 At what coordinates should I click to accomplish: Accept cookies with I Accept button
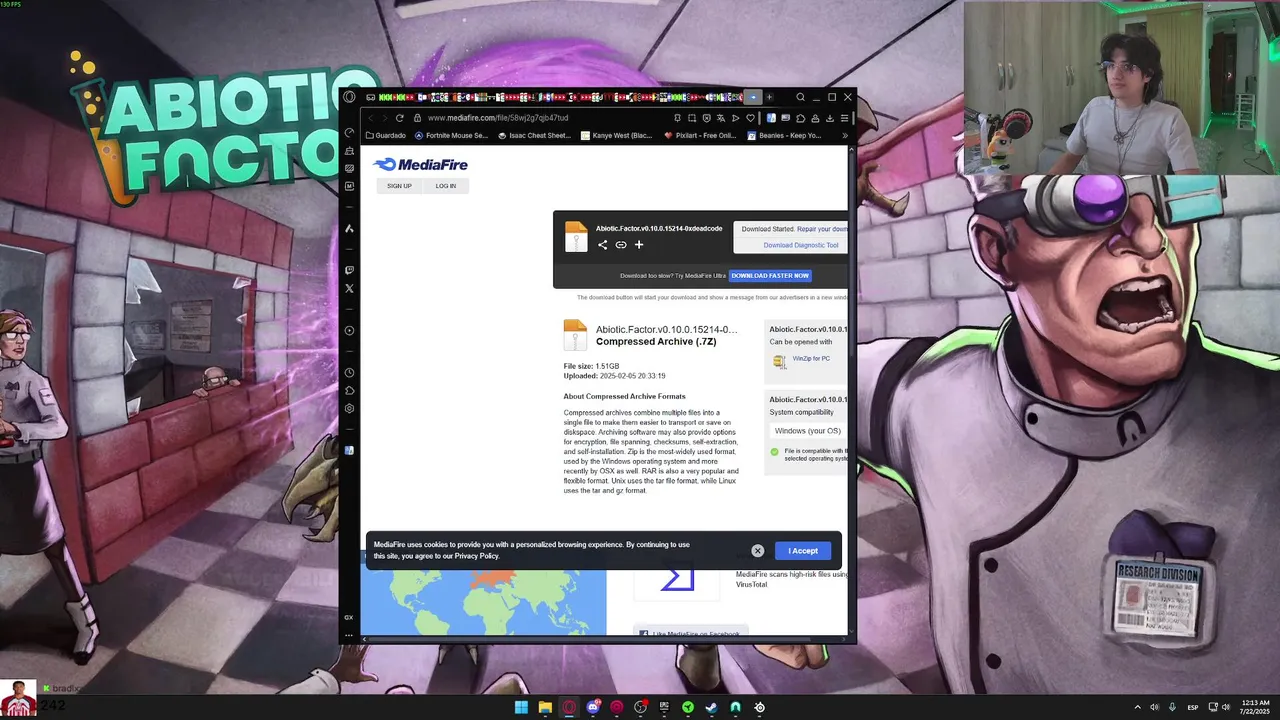coord(803,551)
